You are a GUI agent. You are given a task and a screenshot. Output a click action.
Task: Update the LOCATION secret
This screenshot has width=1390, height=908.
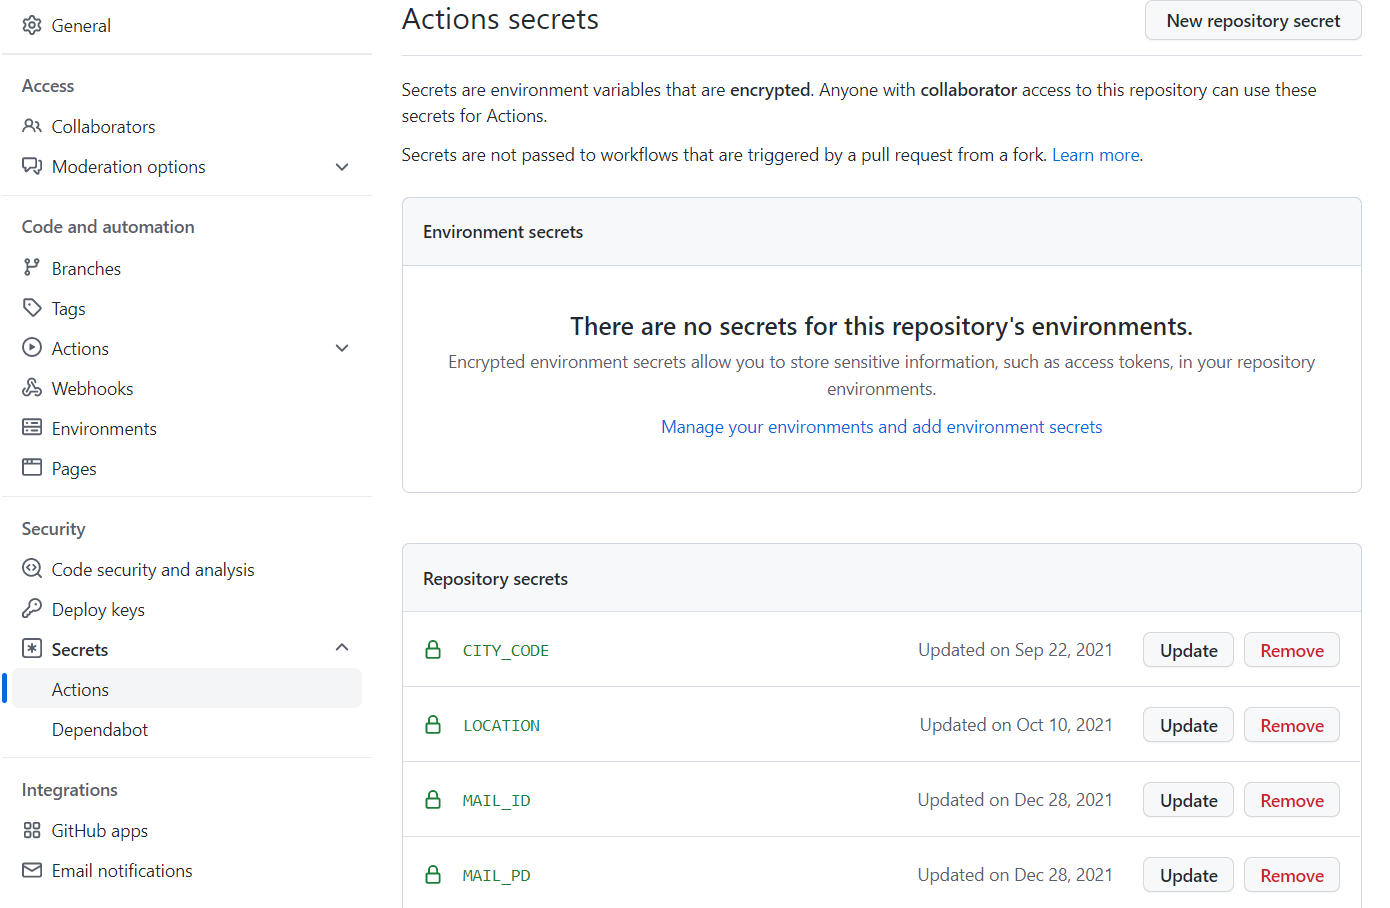(1188, 726)
